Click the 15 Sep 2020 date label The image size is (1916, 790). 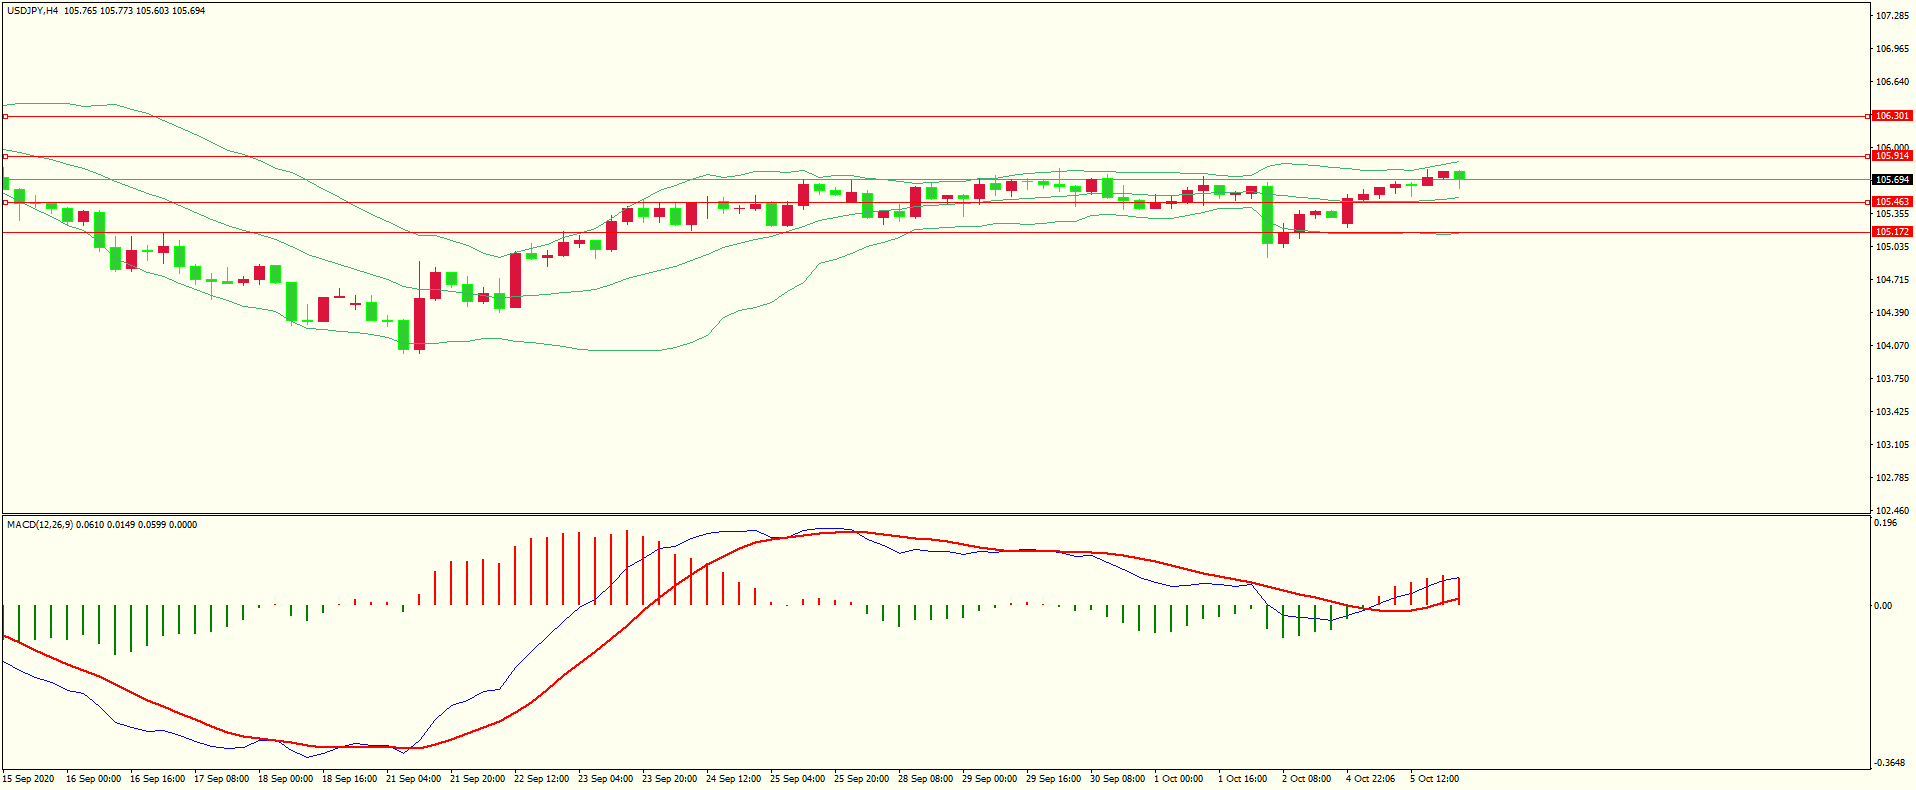point(29,779)
